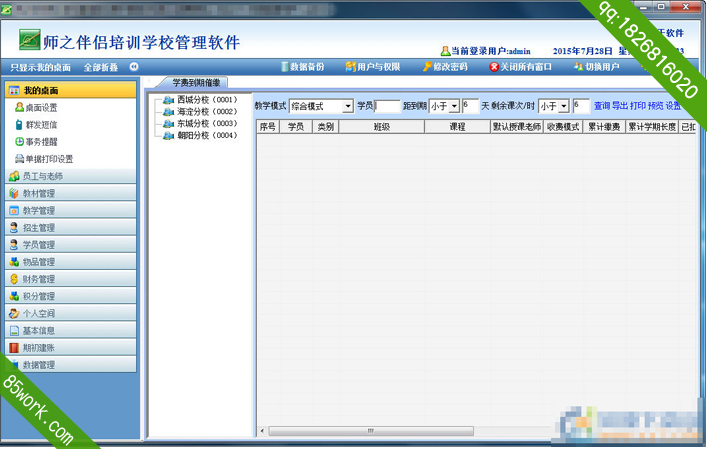Viewport: 707px width, 449px height.
Task: Click the 设置 settings link
Action: coord(674,106)
